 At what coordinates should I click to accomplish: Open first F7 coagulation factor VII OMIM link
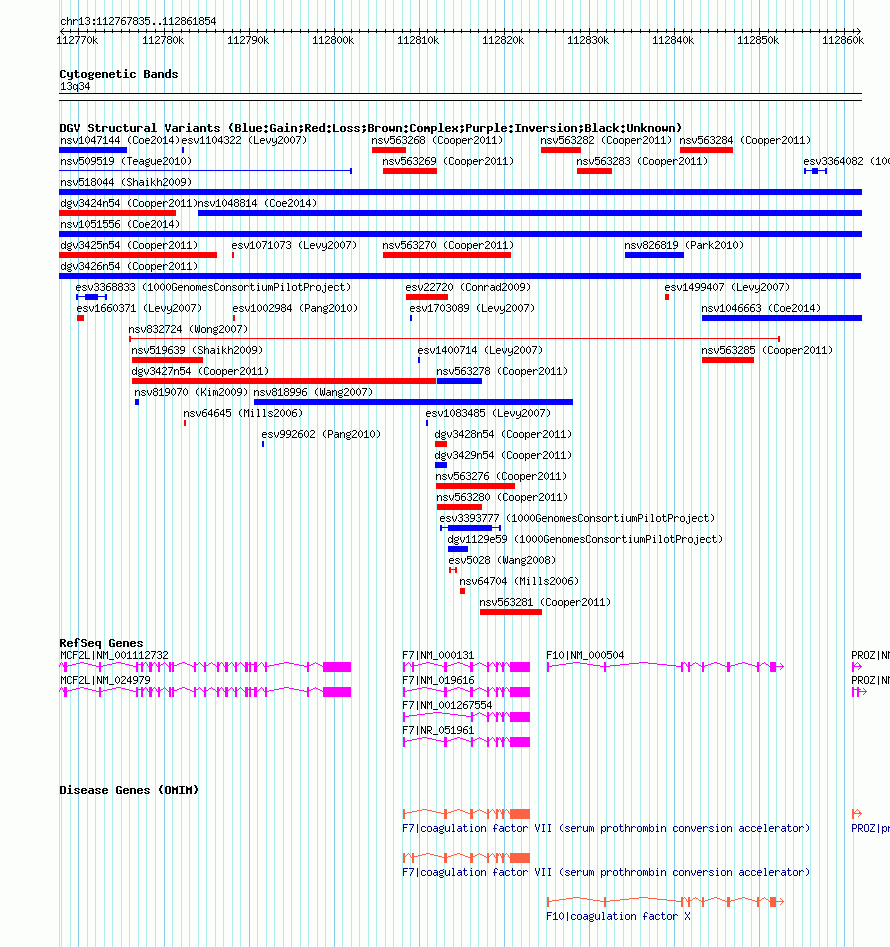[606, 829]
